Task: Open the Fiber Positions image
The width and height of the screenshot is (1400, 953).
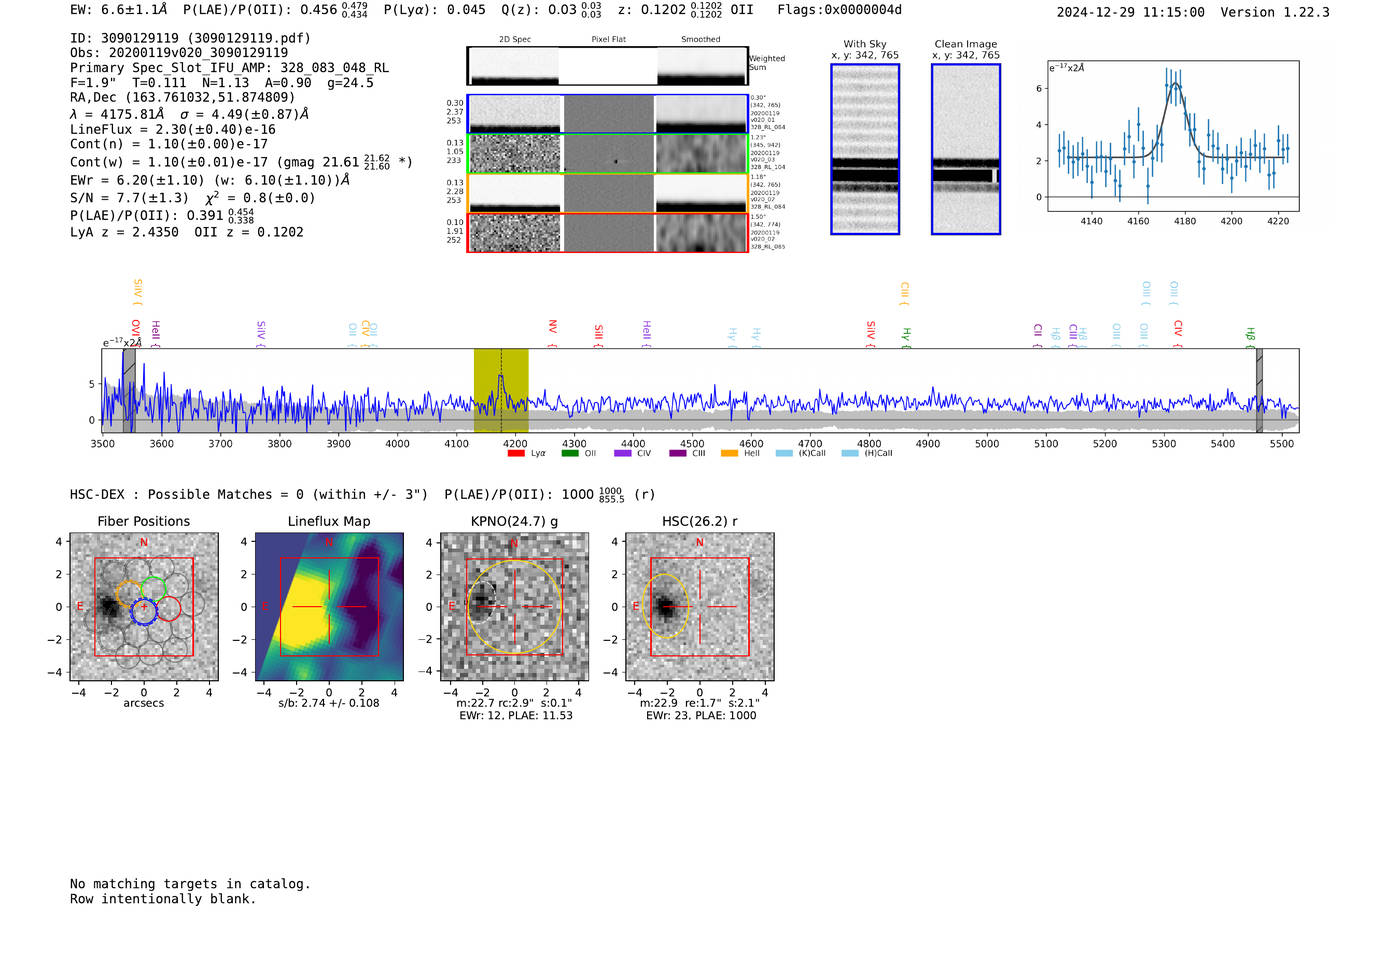Action: tap(144, 607)
